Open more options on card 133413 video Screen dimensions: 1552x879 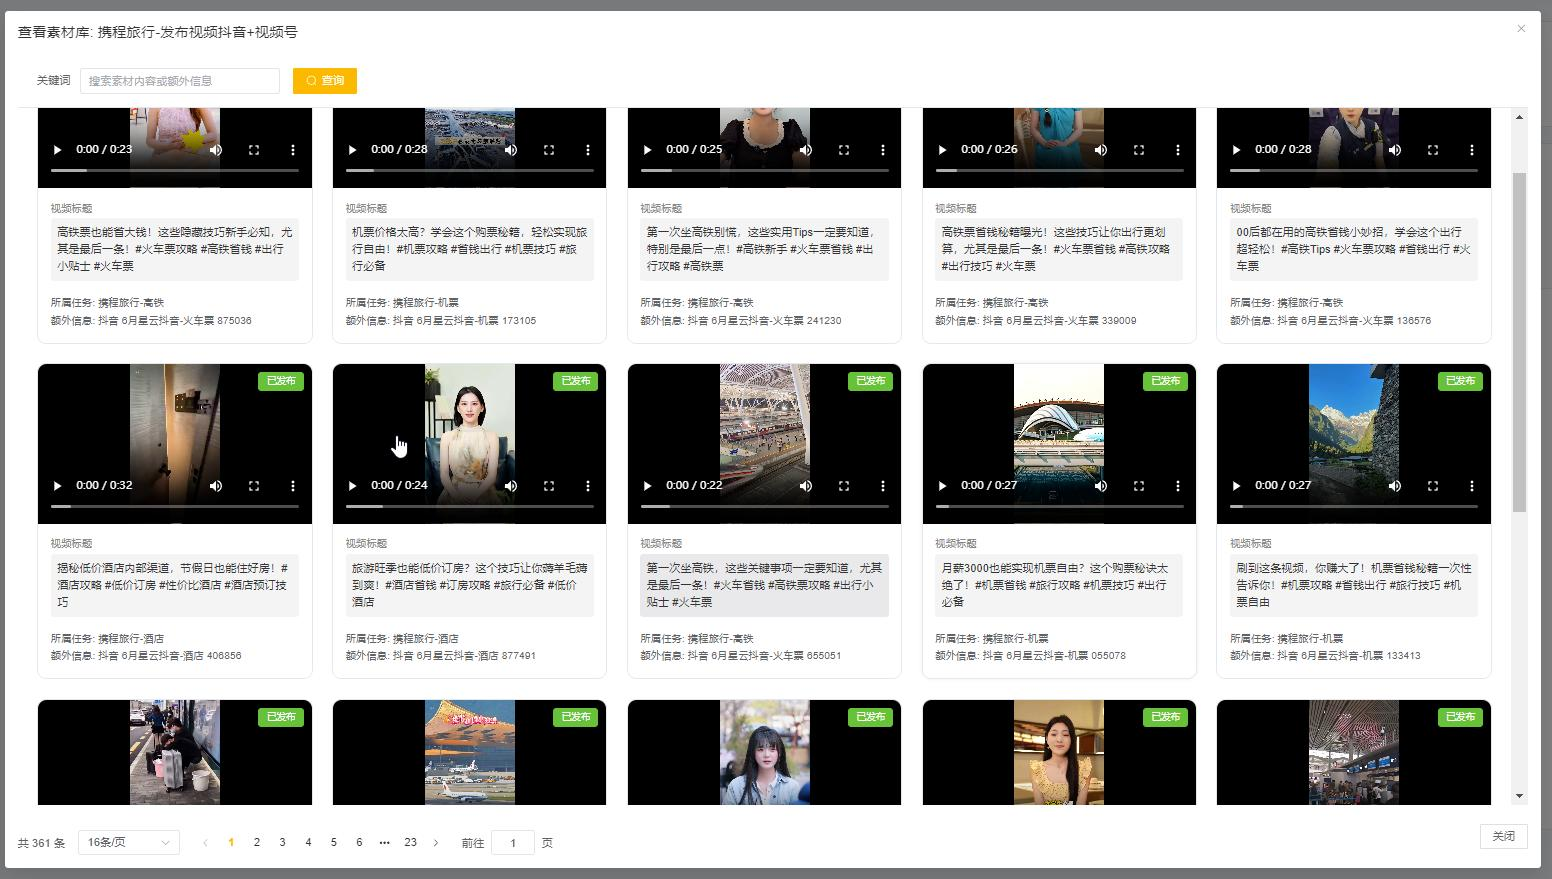click(x=1472, y=486)
